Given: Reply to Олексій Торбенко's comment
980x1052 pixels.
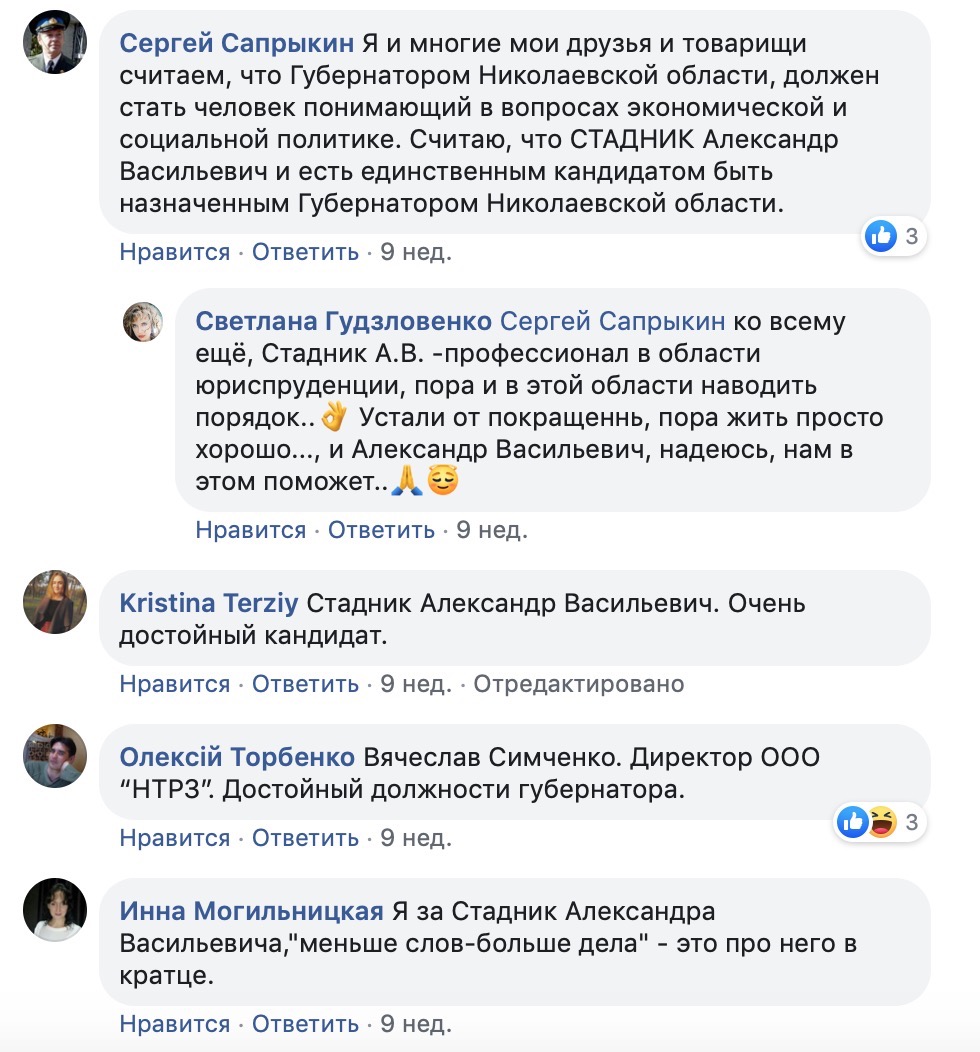Looking at the screenshot, I should click(305, 838).
